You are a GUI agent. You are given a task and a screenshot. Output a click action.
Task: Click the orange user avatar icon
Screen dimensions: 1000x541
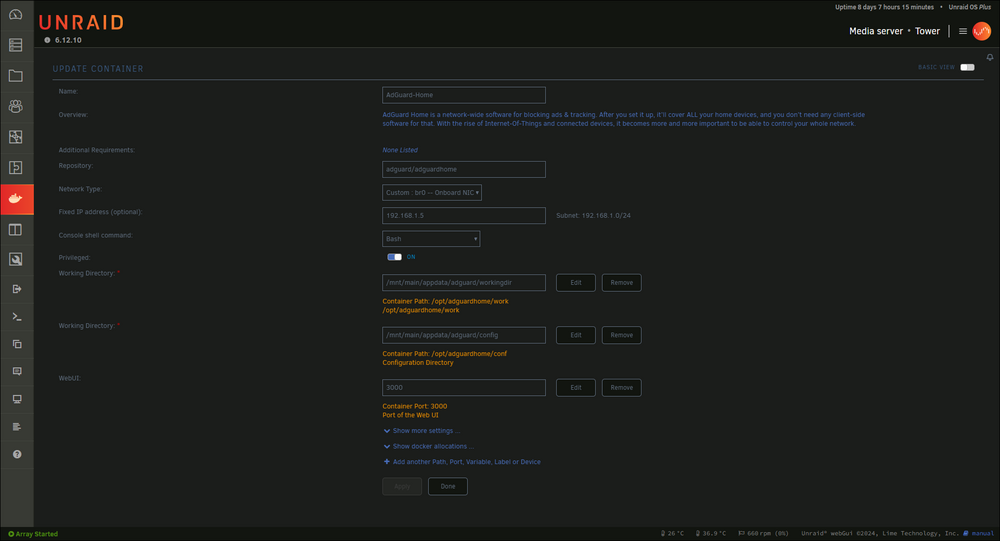[982, 31]
